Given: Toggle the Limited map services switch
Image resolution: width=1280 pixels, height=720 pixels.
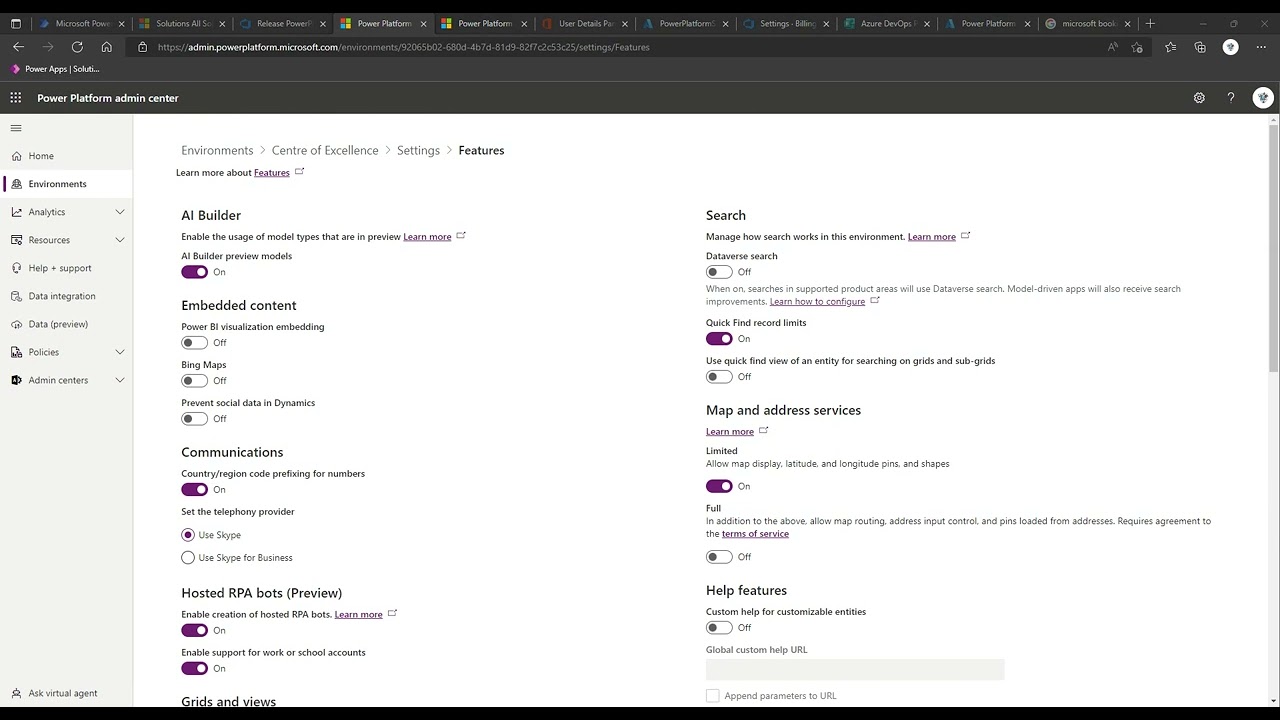Looking at the screenshot, I should point(719,486).
